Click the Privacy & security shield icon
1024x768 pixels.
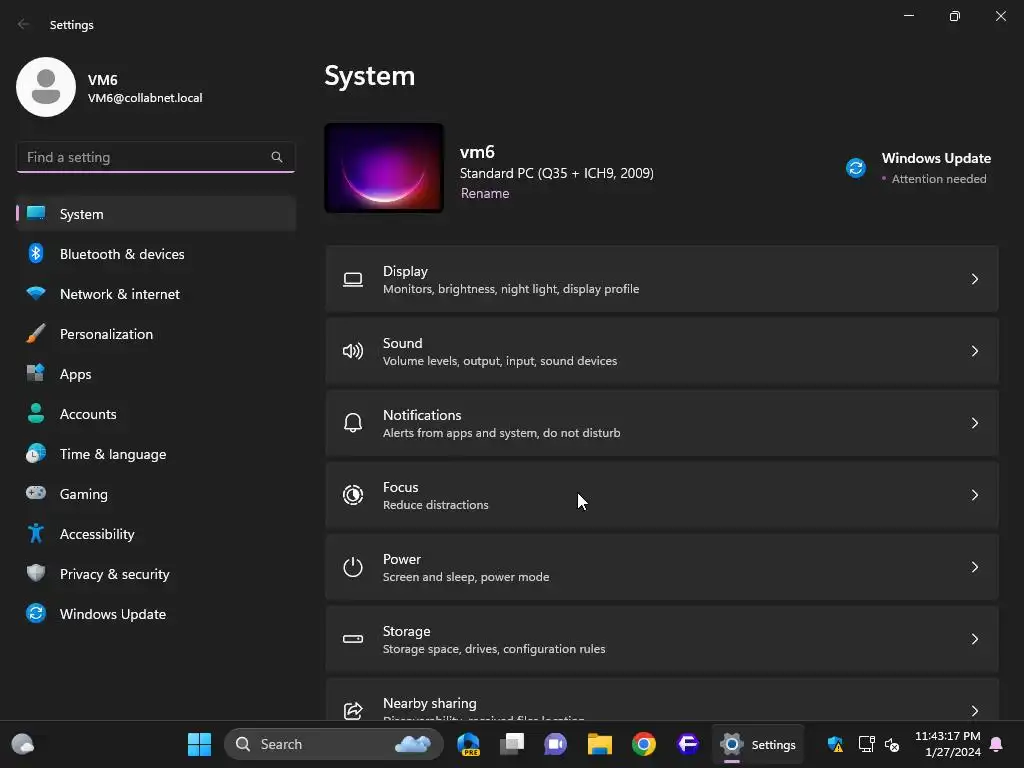coord(36,573)
